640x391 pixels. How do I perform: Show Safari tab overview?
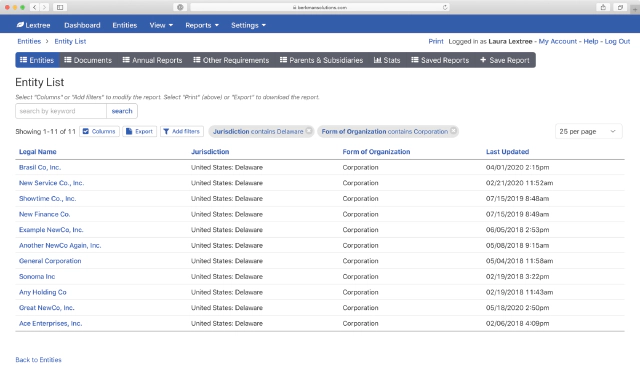[620, 7]
